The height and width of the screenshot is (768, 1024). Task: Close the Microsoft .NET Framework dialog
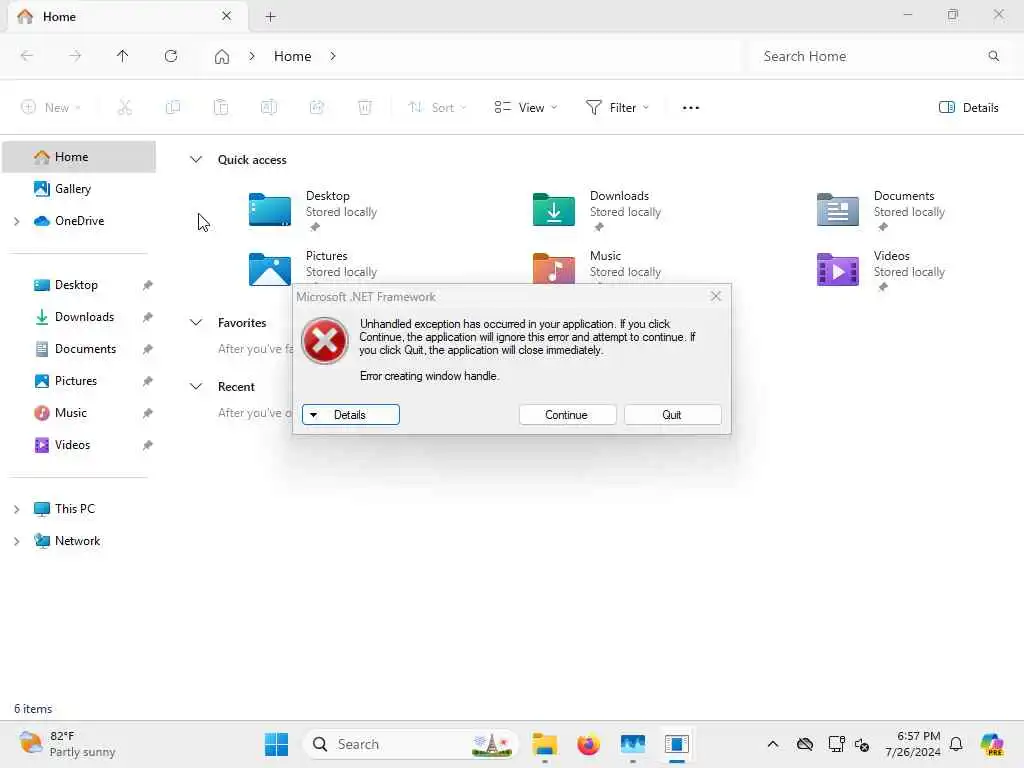tap(716, 296)
